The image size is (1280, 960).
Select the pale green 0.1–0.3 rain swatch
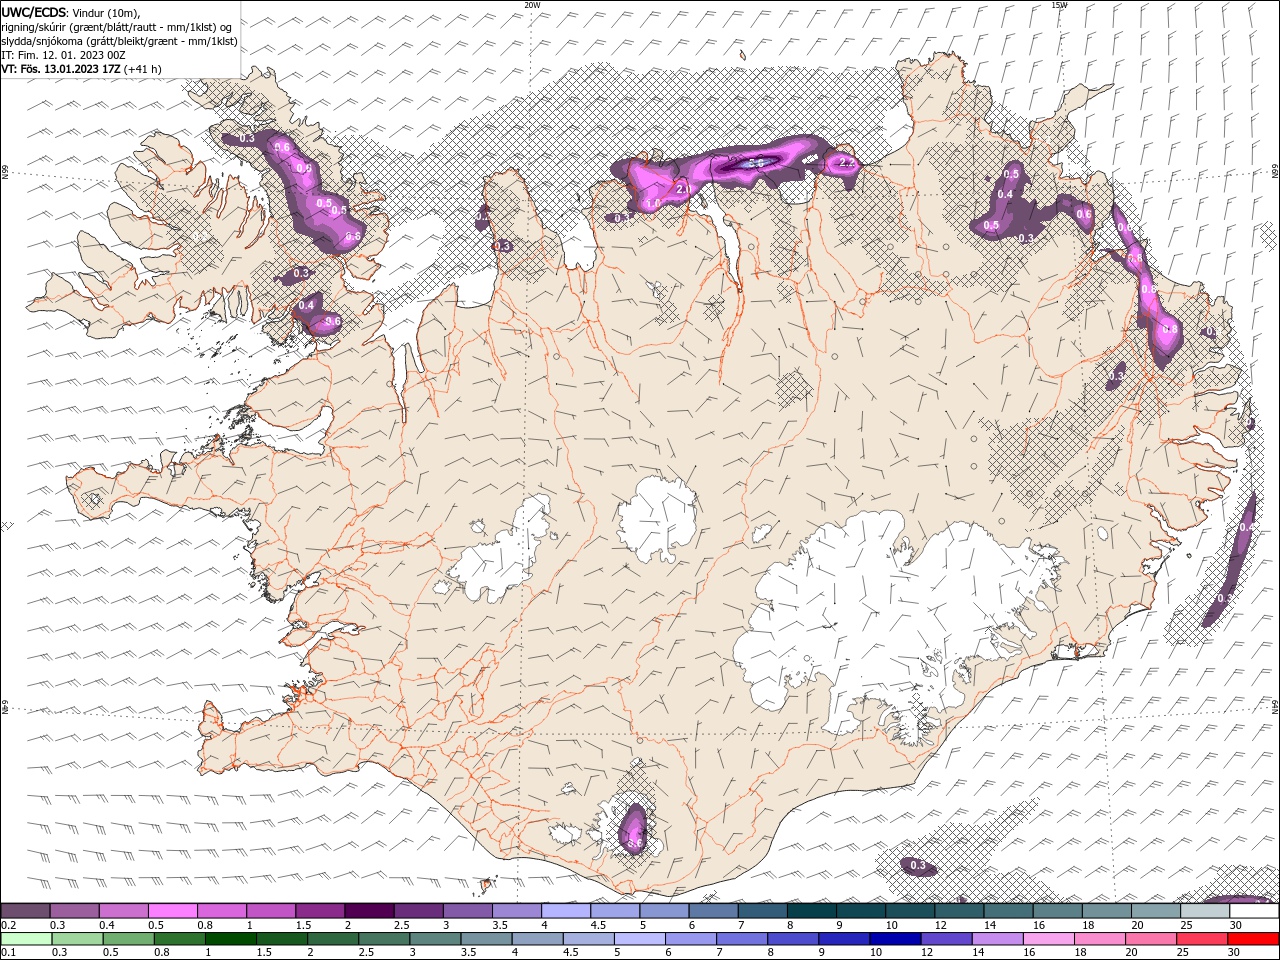point(27,939)
